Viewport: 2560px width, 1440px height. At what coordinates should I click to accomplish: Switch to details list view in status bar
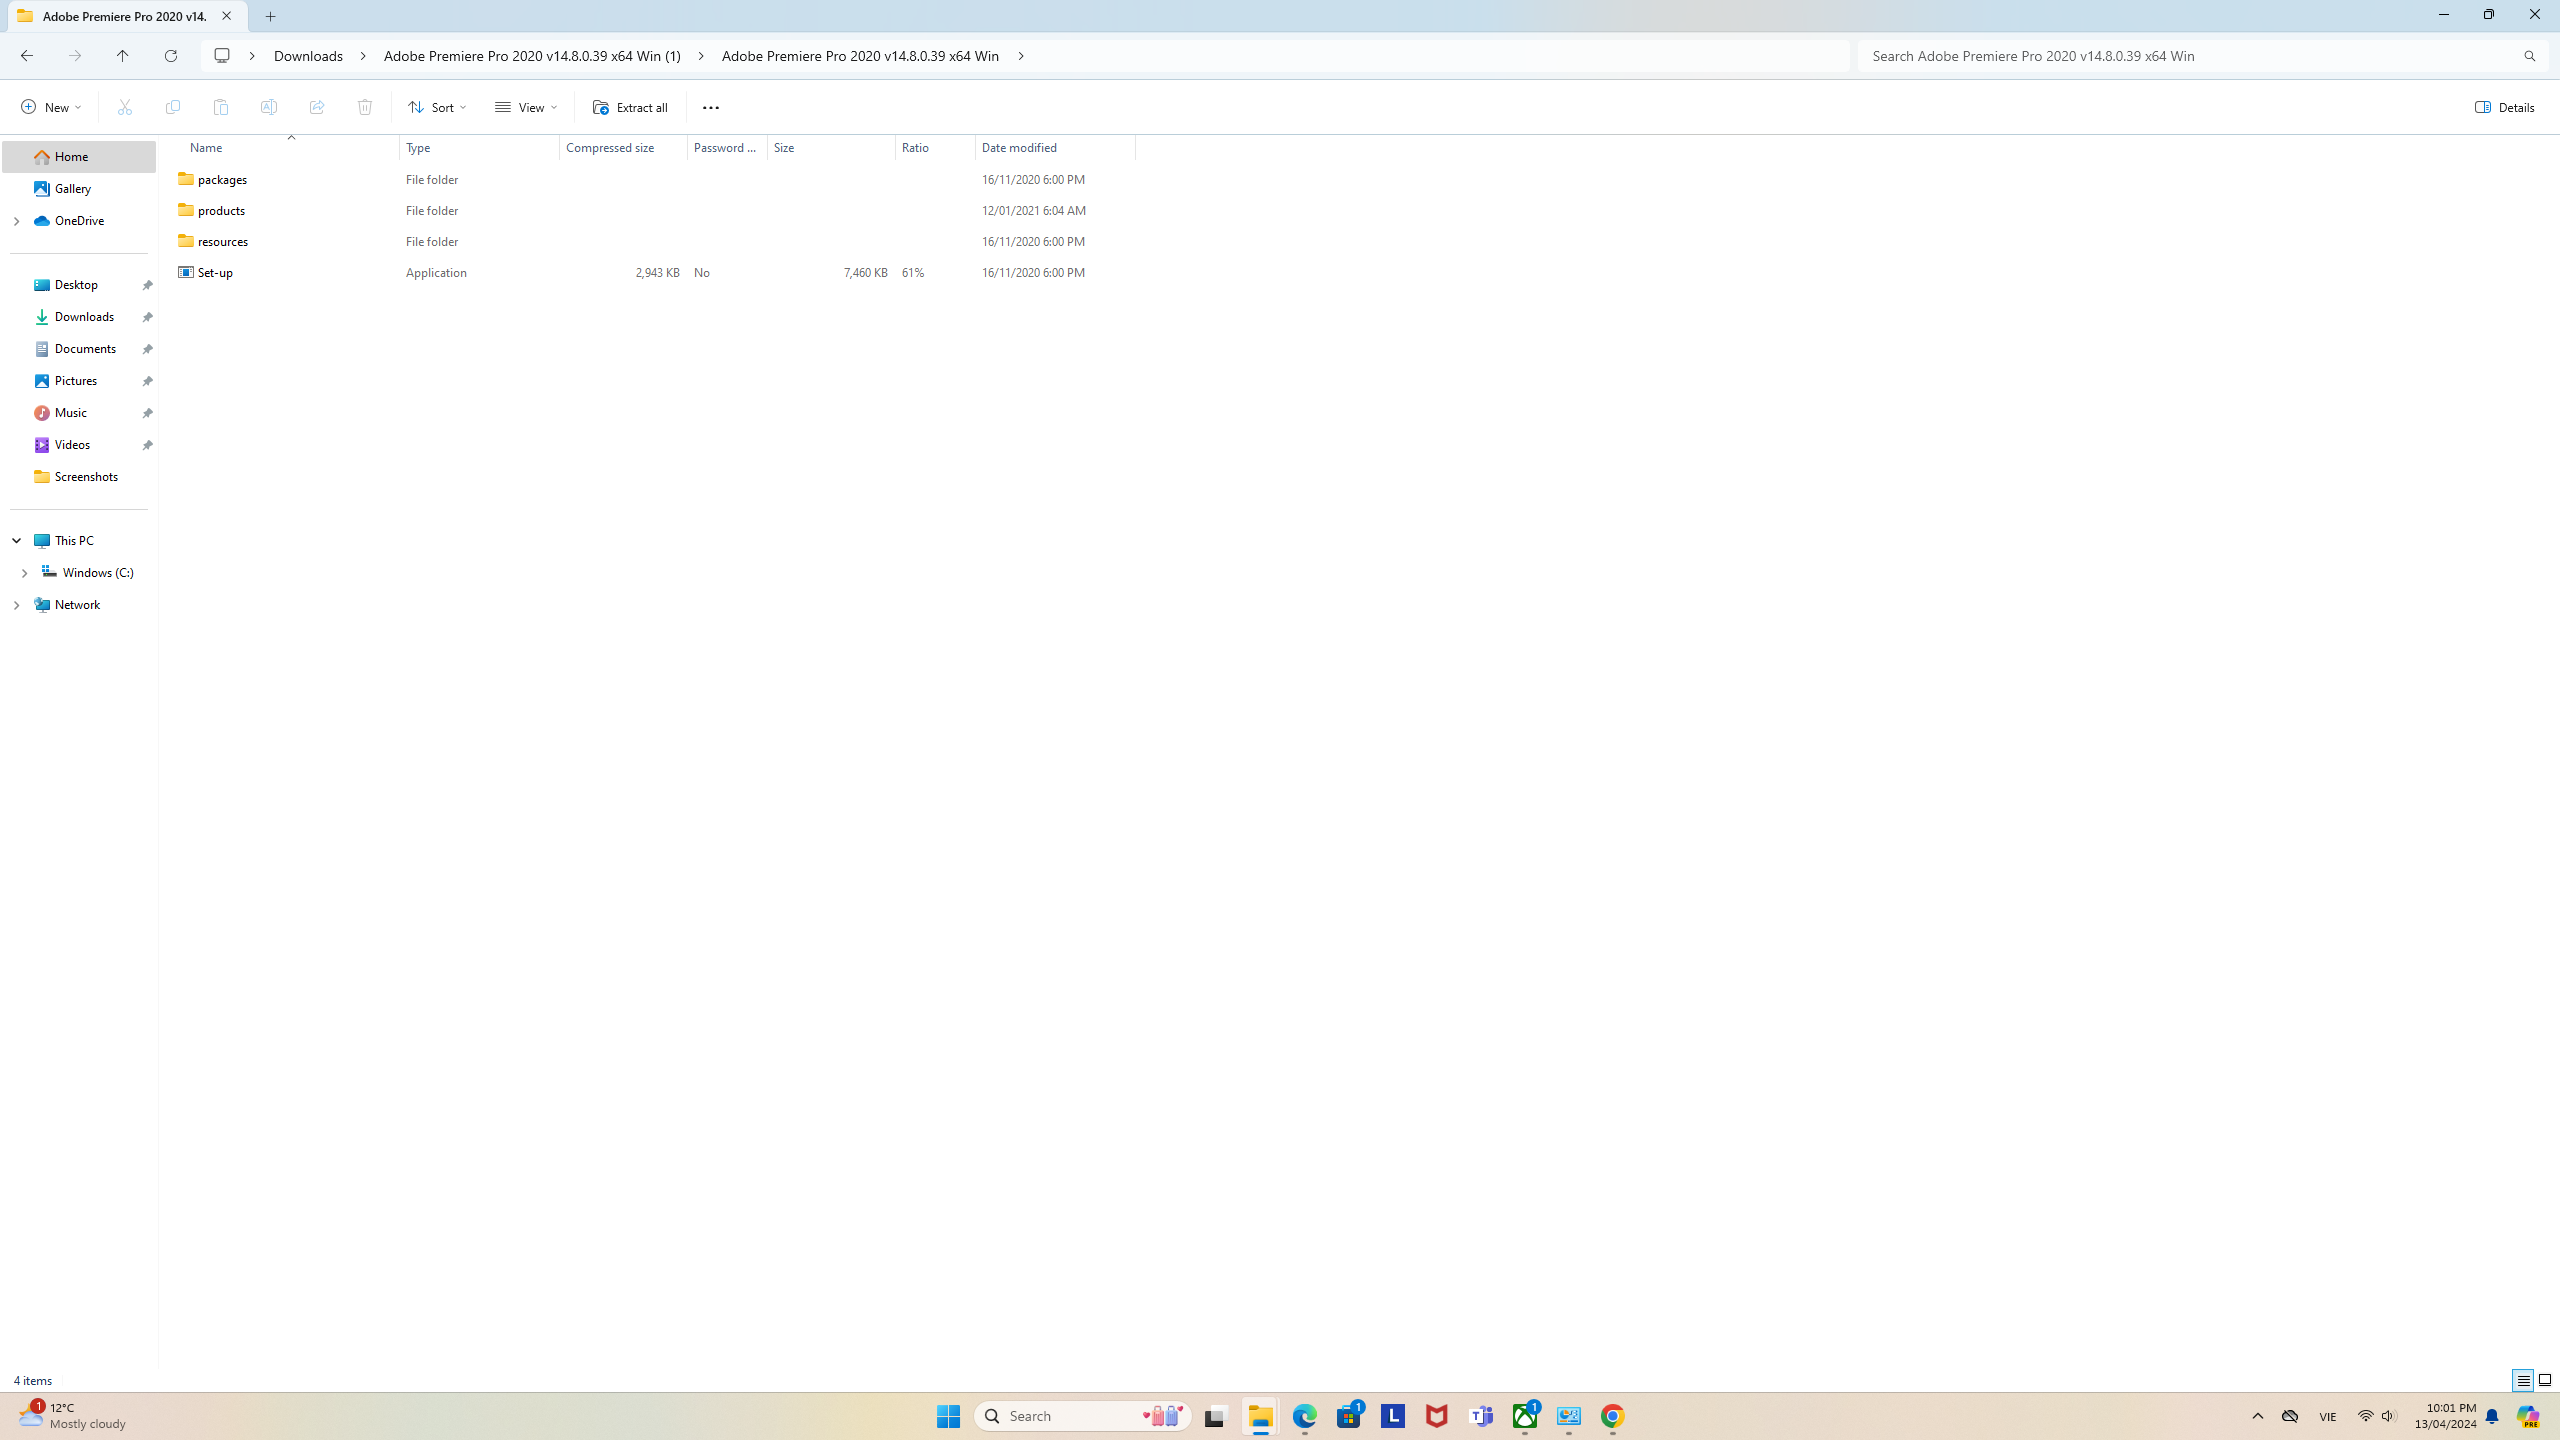tap(2523, 1381)
